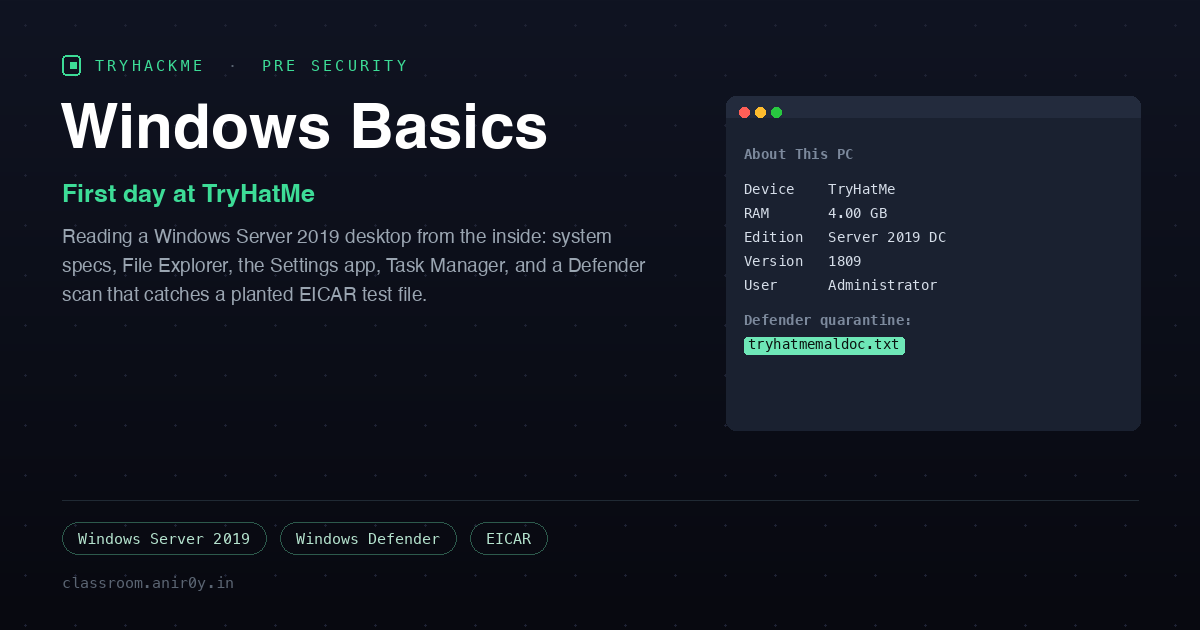Click the red close dot on the About This PC window
Image resolution: width=1200 pixels, height=630 pixels.
coord(744,112)
